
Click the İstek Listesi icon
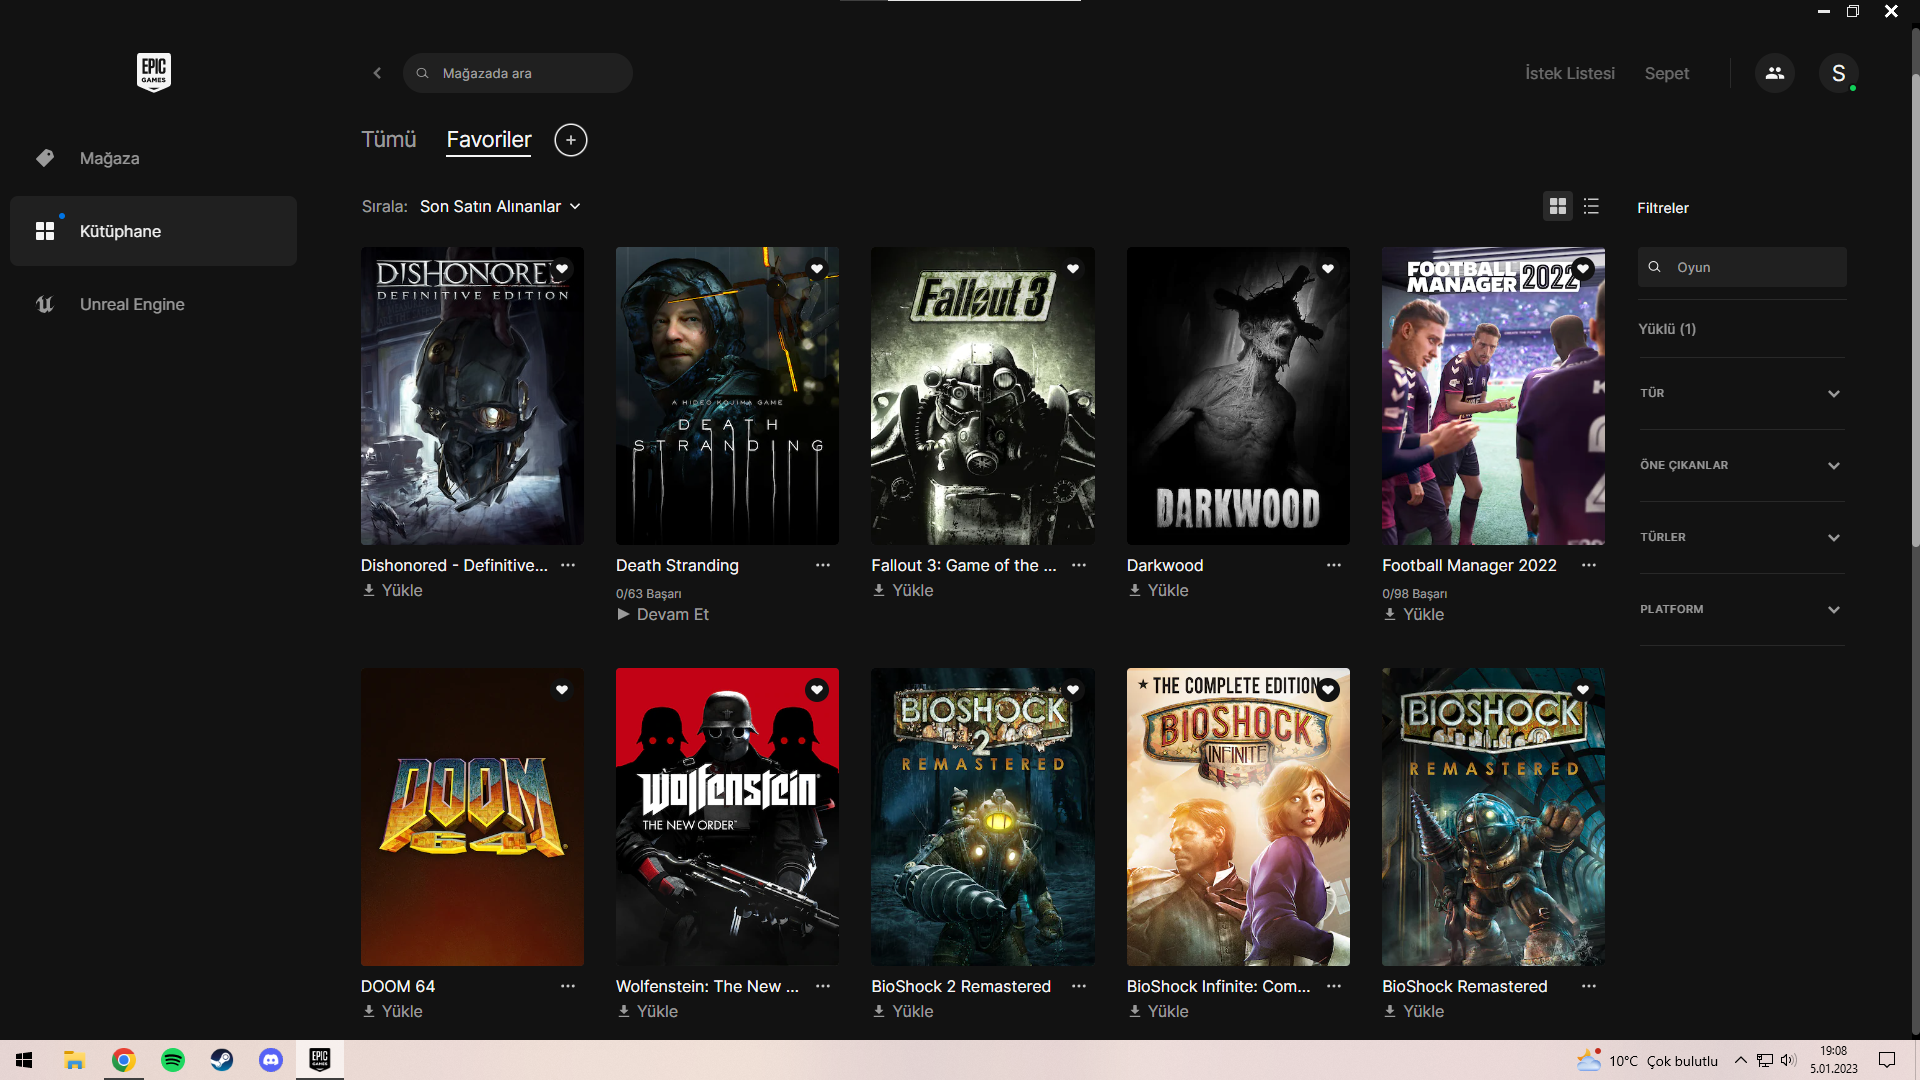tap(1571, 73)
